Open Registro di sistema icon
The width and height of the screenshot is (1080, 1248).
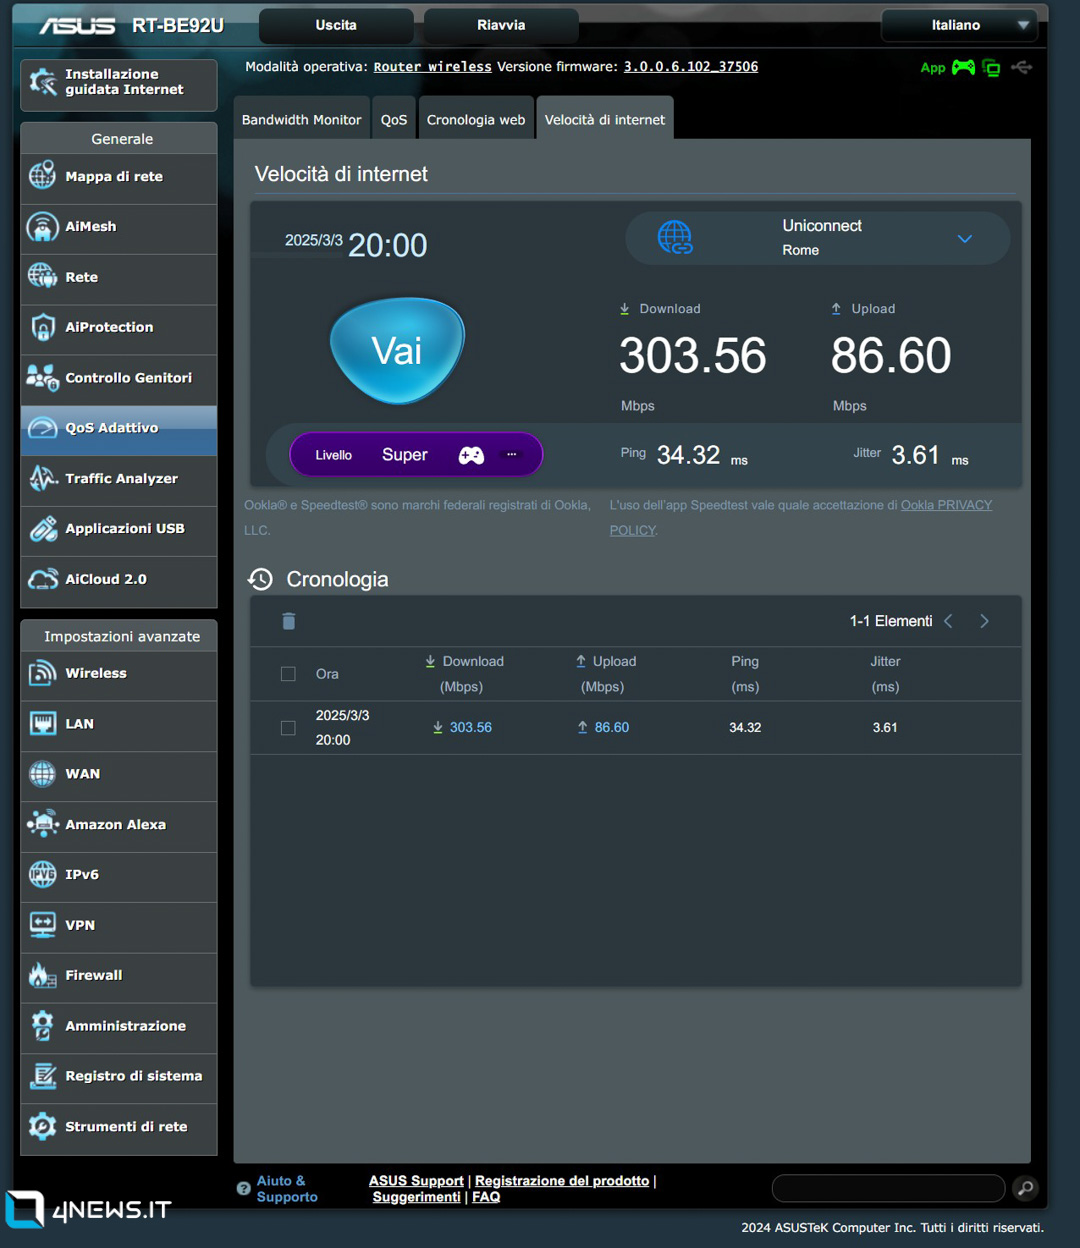[42, 1076]
